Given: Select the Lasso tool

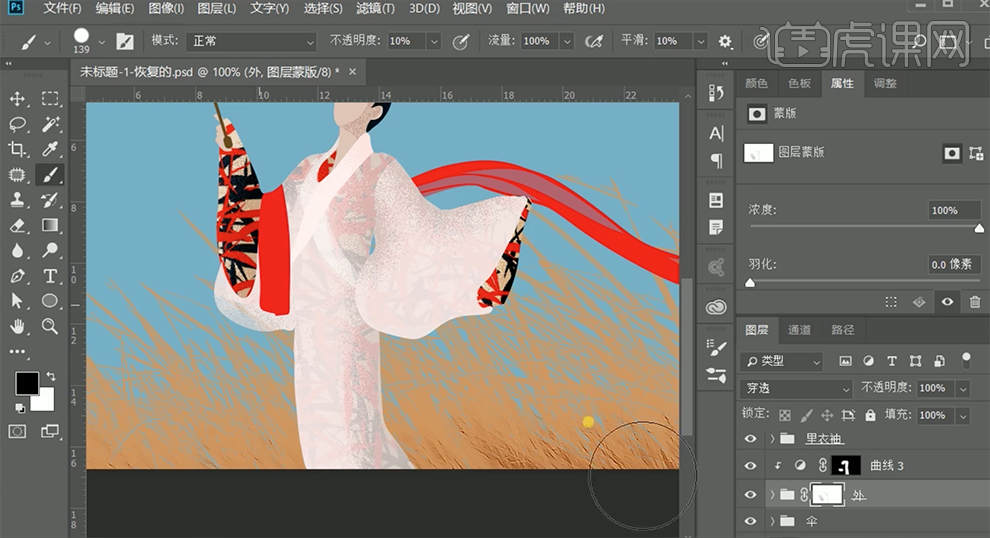Looking at the screenshot, I should 17,124.
